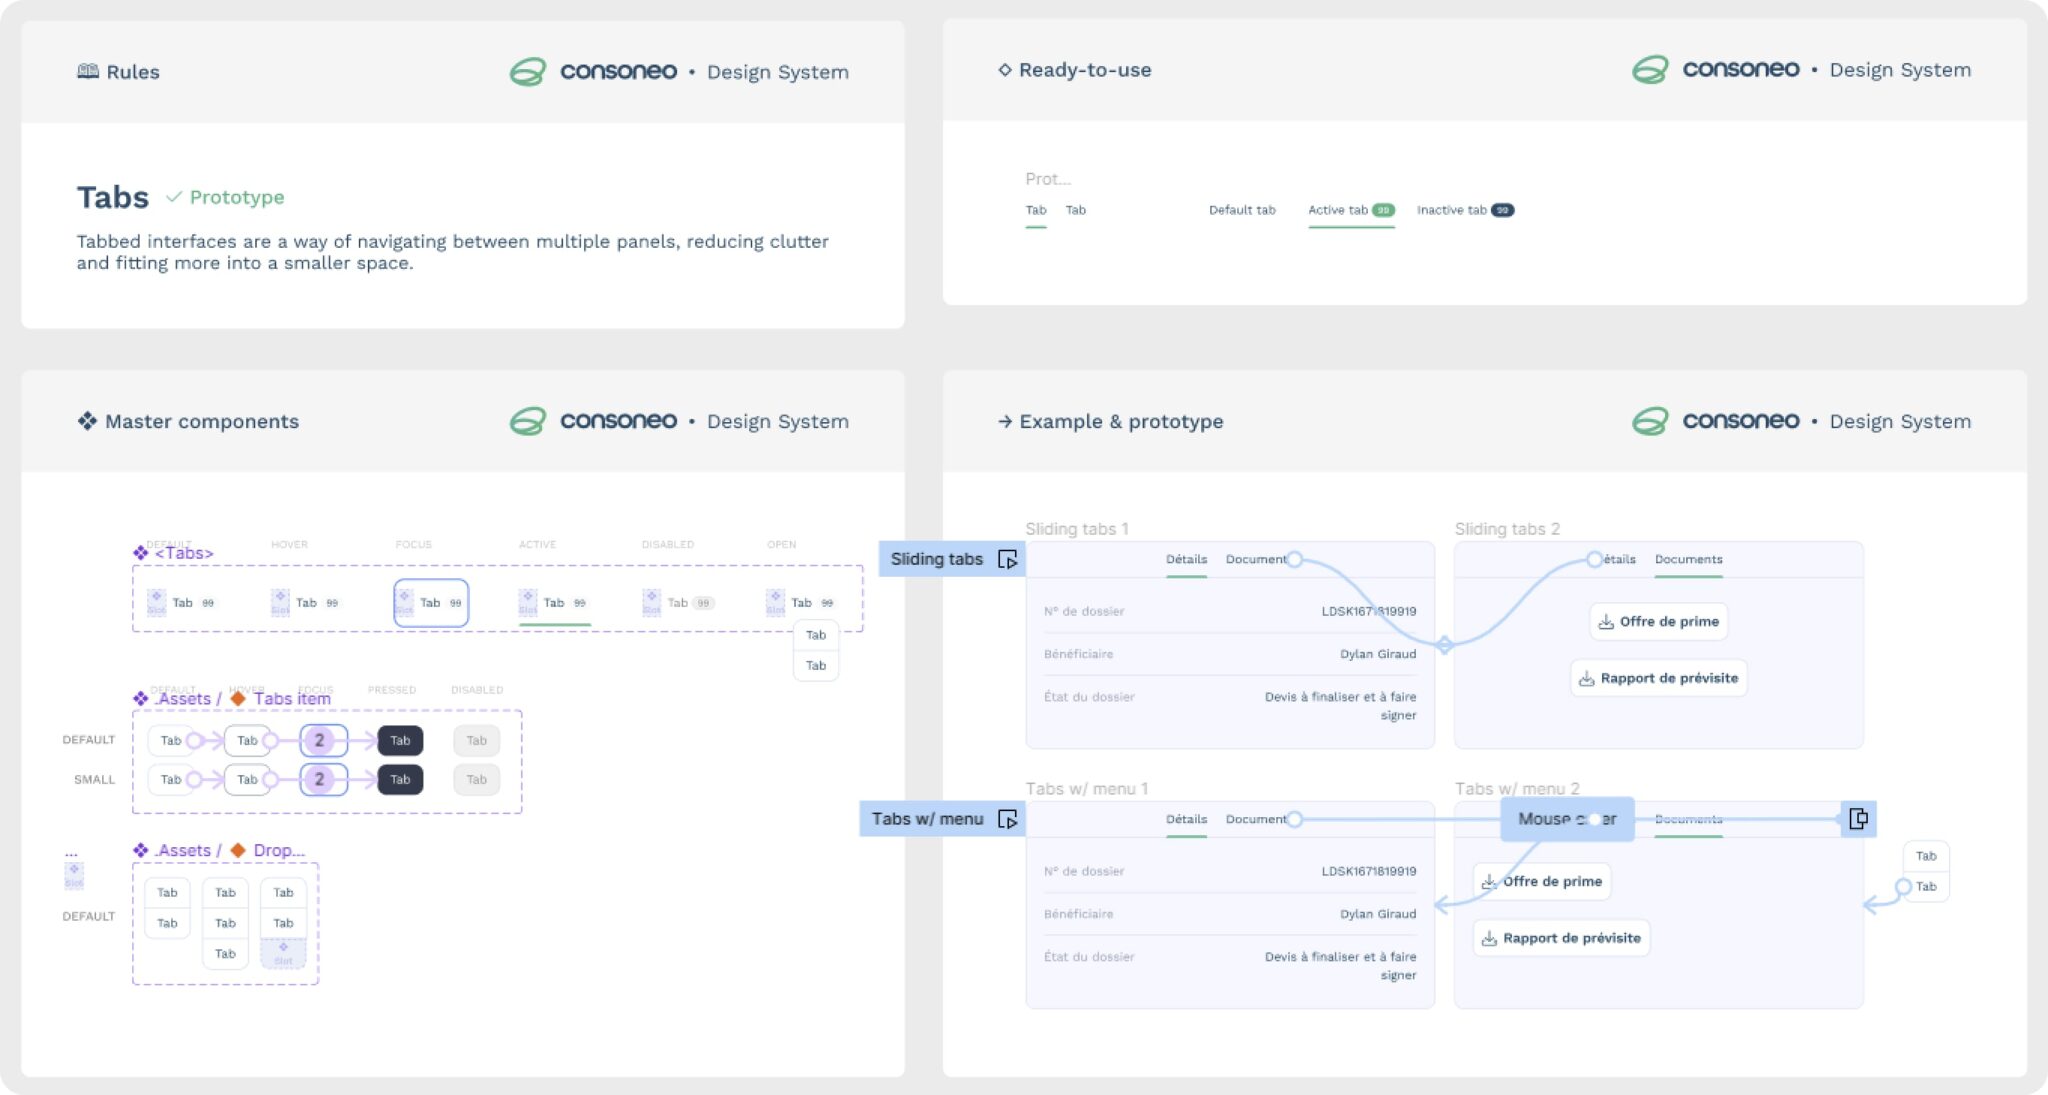Click the OPEN state tab in <Tabs>
This screenshot has width=2048, height=1095.
tap(802, 603)
